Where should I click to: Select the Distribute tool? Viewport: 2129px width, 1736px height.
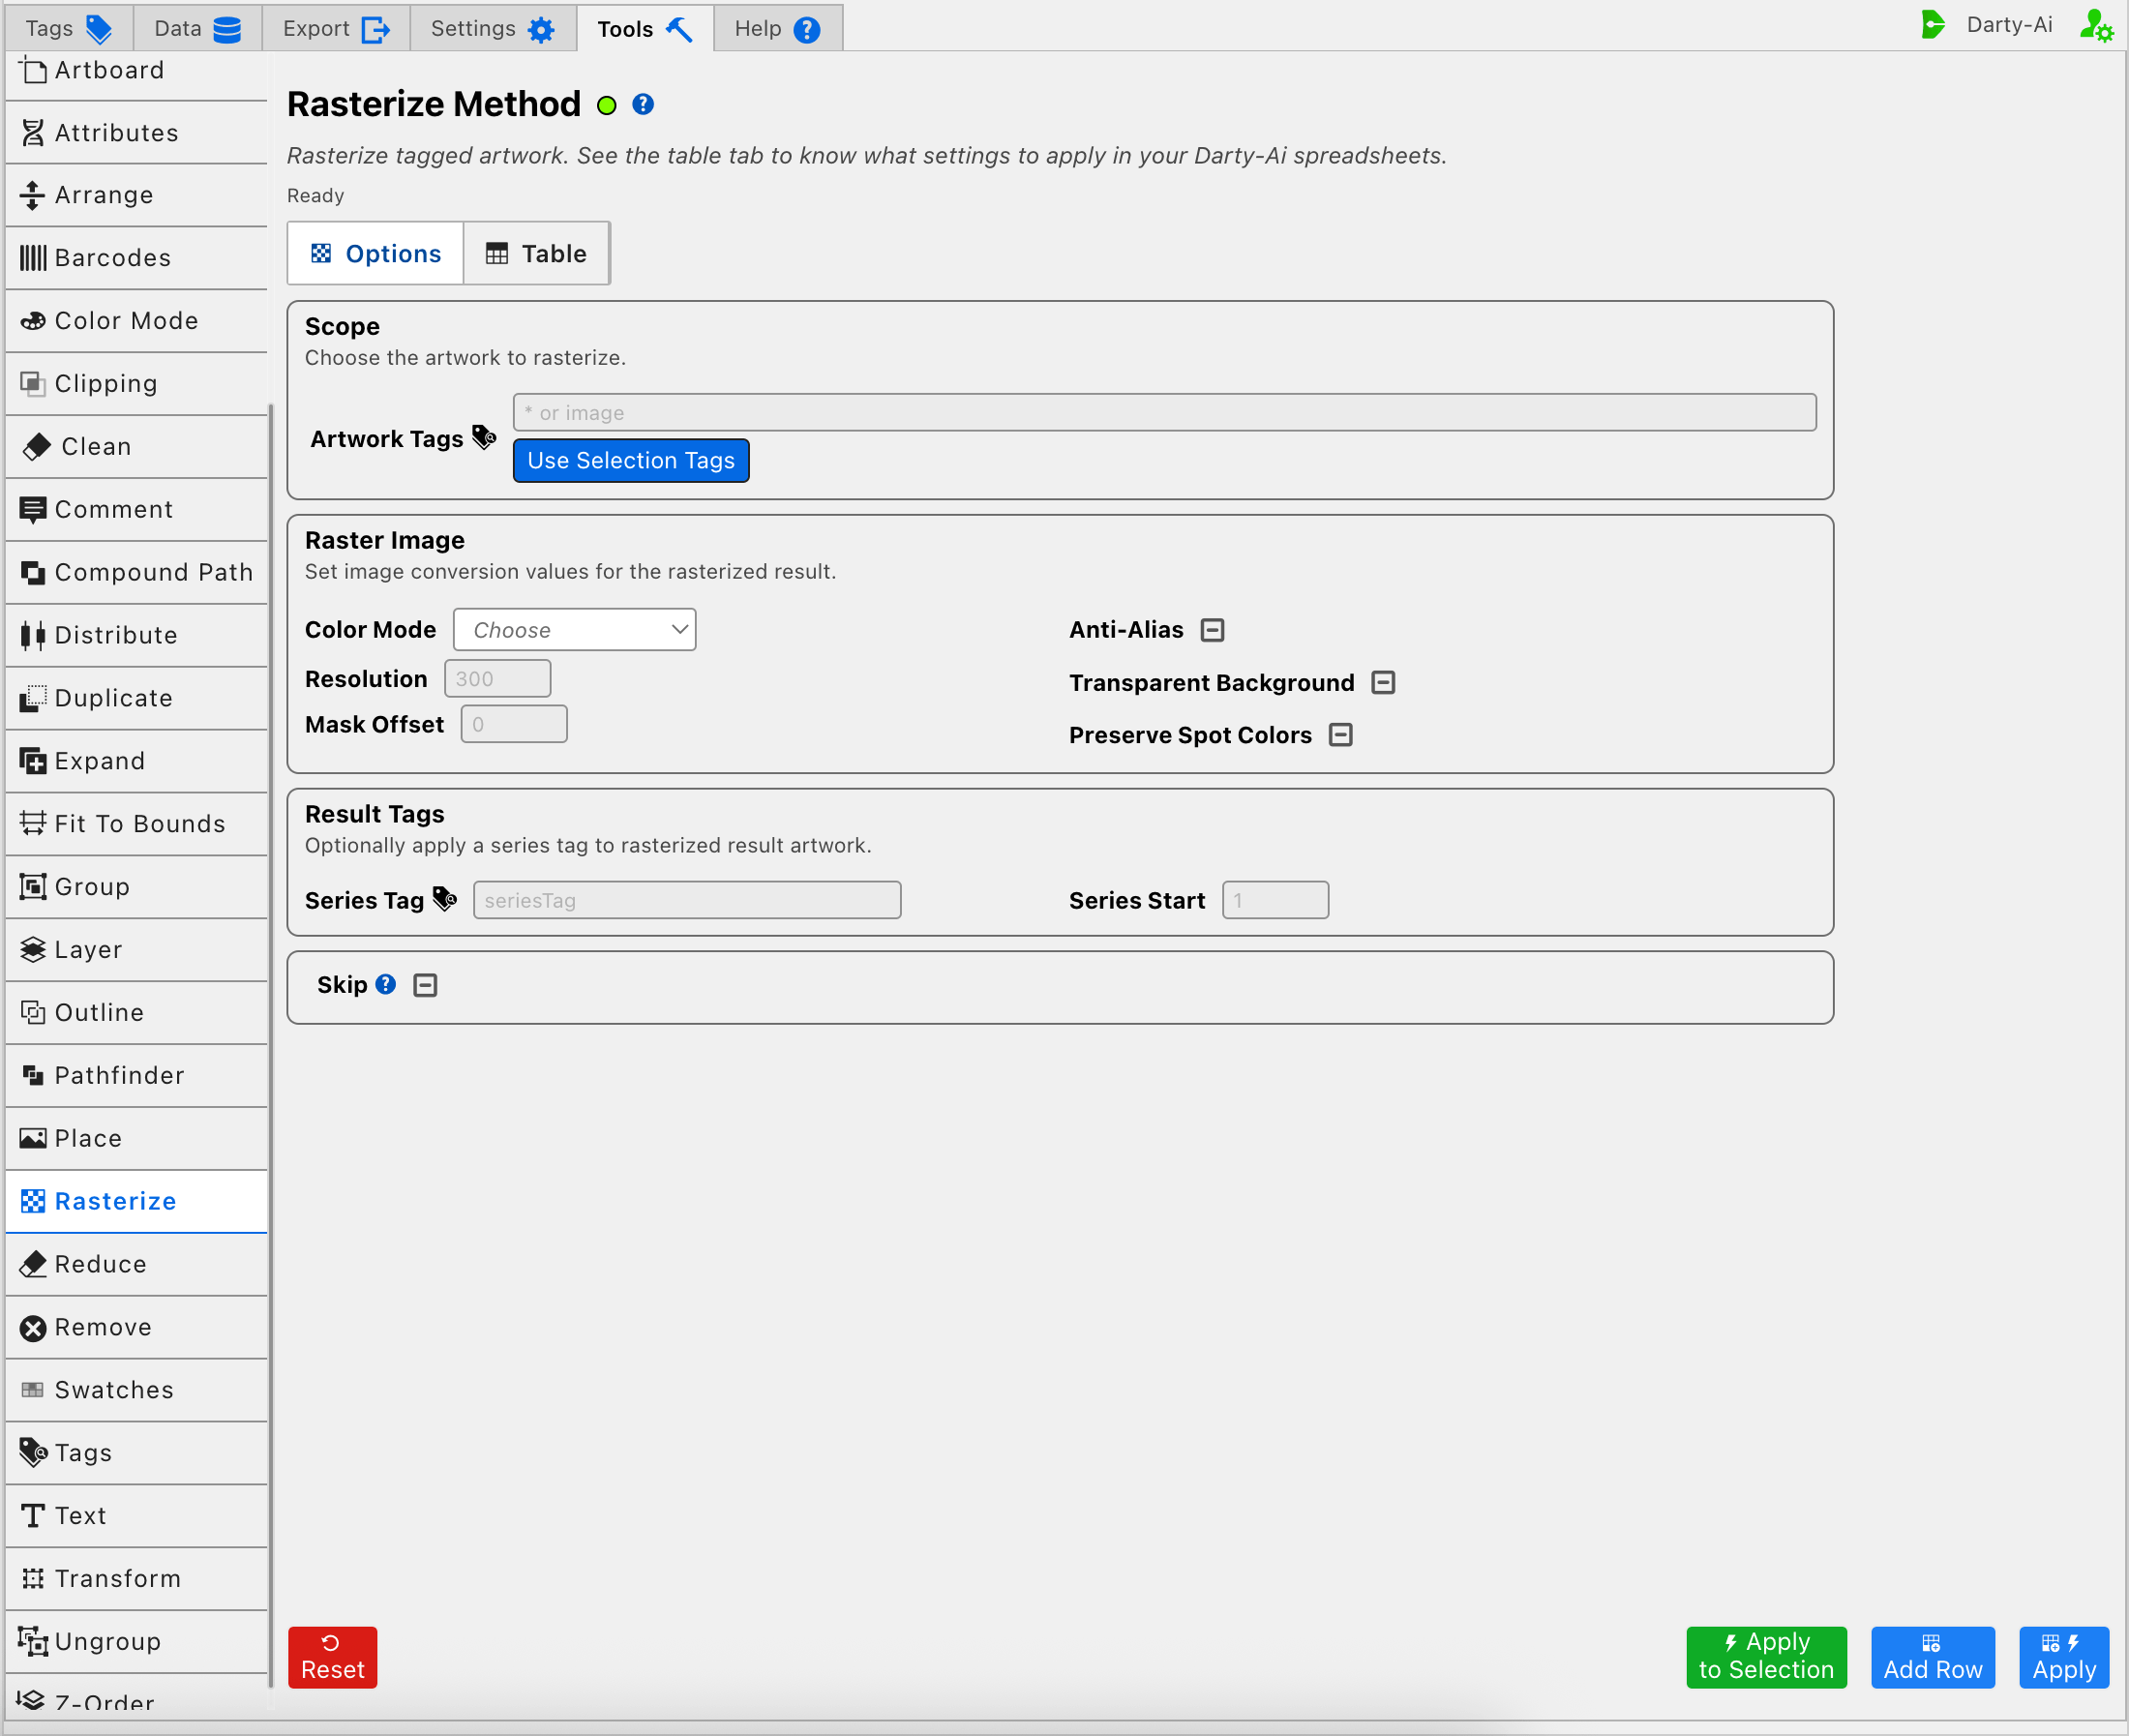tap(136, 636)
